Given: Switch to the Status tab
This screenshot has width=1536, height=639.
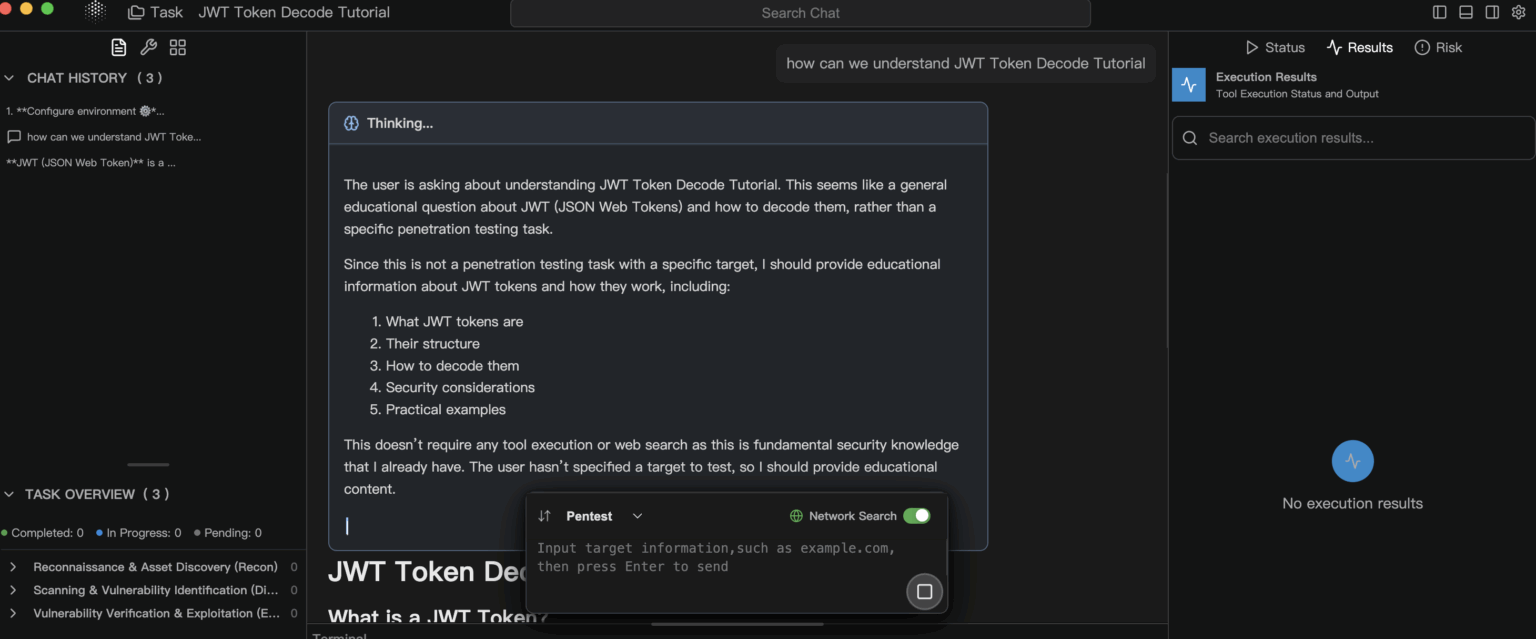Looking at the screenshot, I should pyautogui.click(x=1275, y=46).
